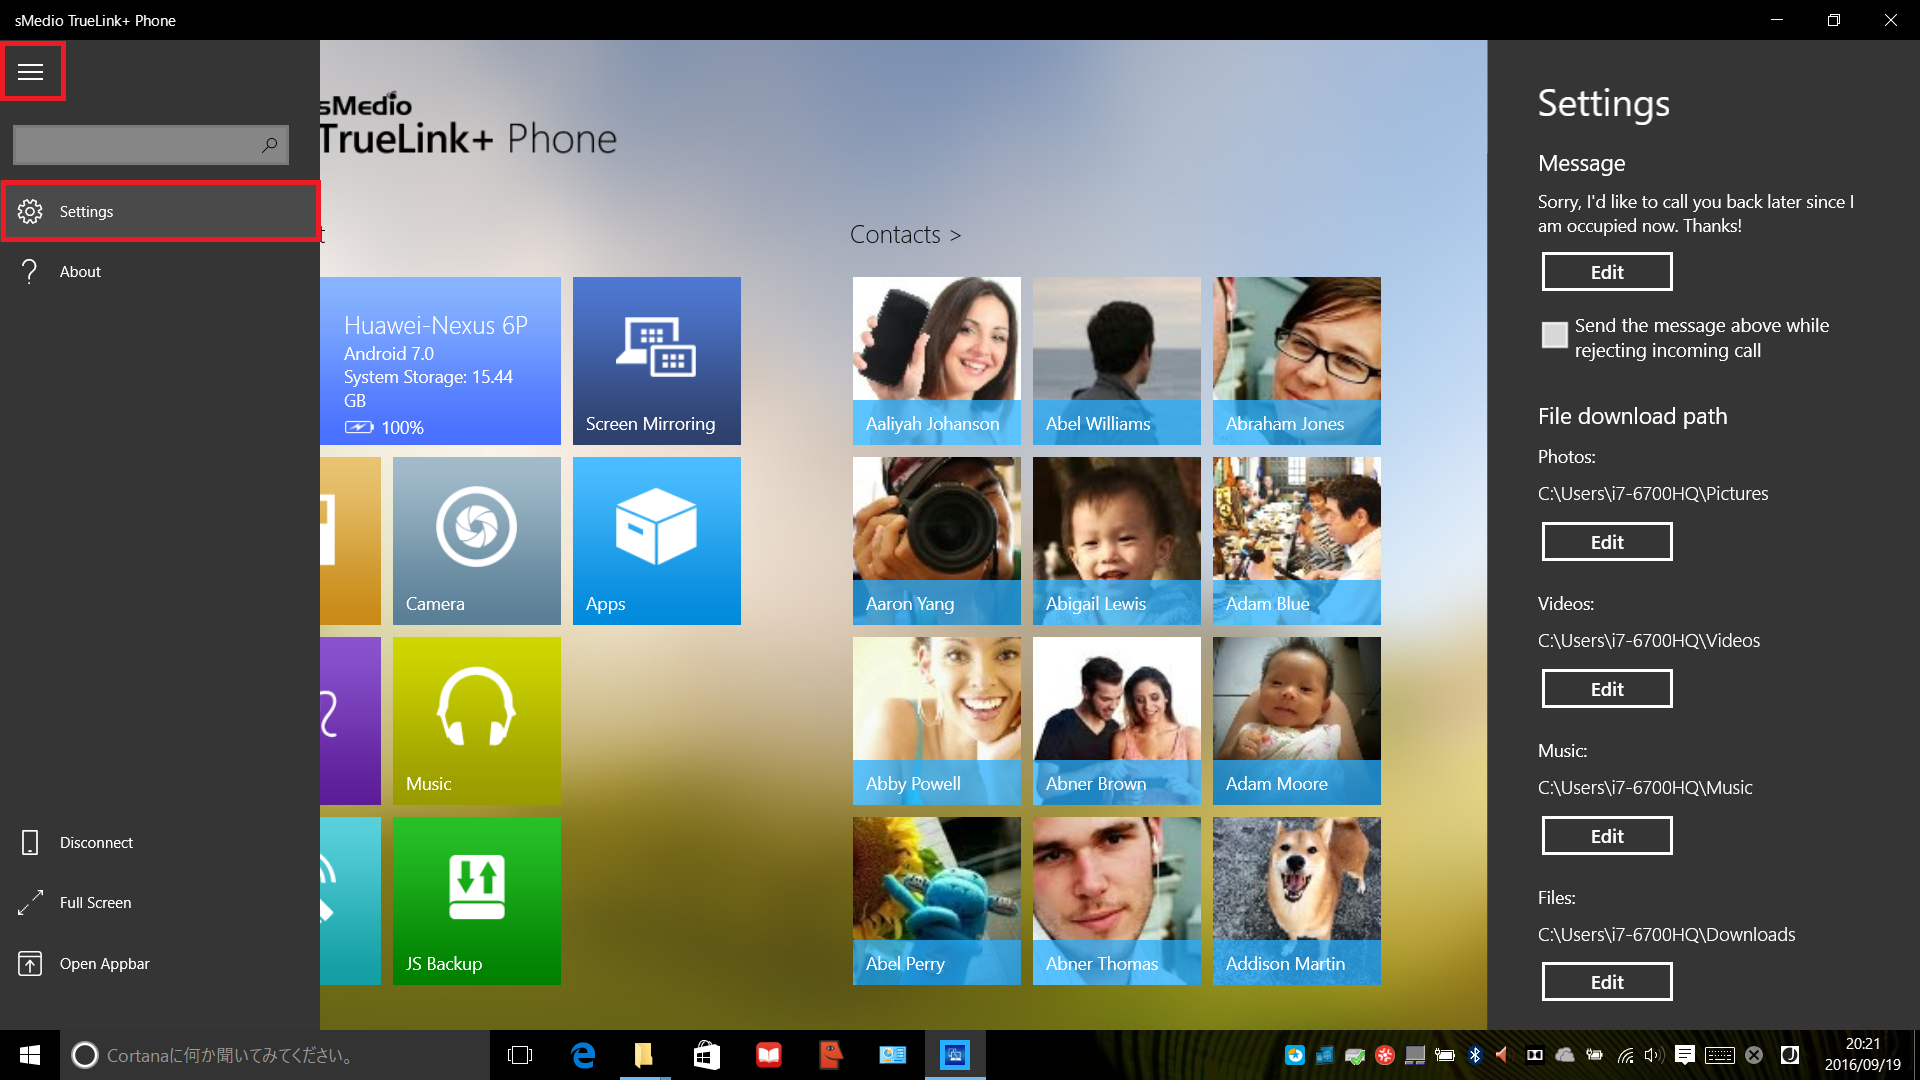Open the About menu item
This screenshot has width=1920, height=1080.
point(160,271)
